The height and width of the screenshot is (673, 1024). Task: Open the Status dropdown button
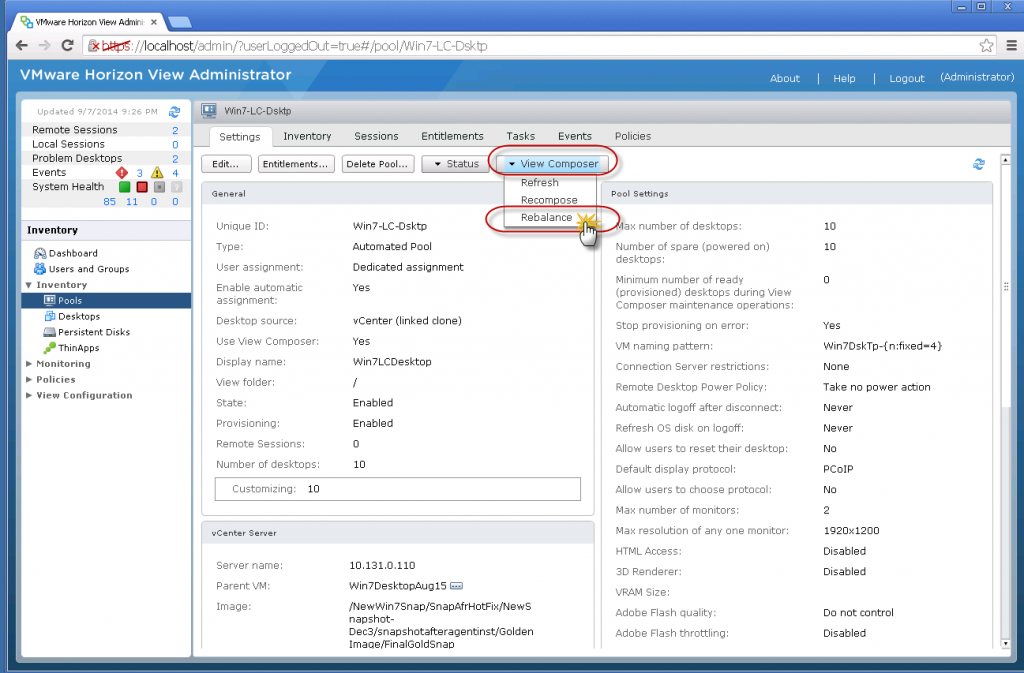[x=455, y=164]
